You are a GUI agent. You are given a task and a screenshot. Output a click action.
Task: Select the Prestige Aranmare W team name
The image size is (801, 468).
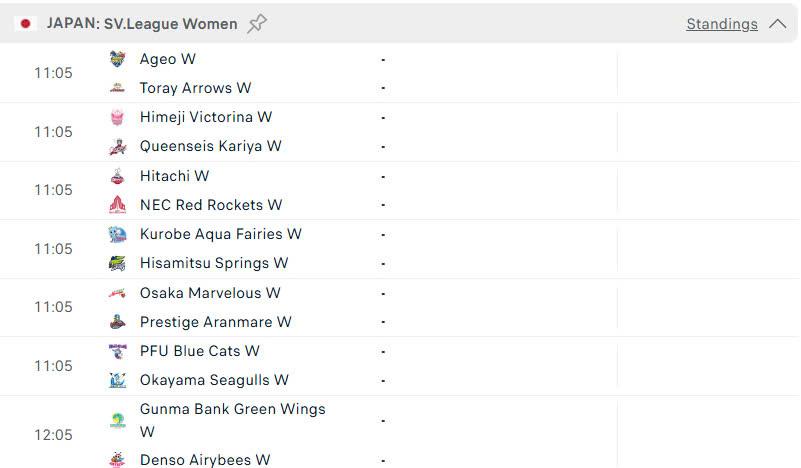click(x=216, y=322)
